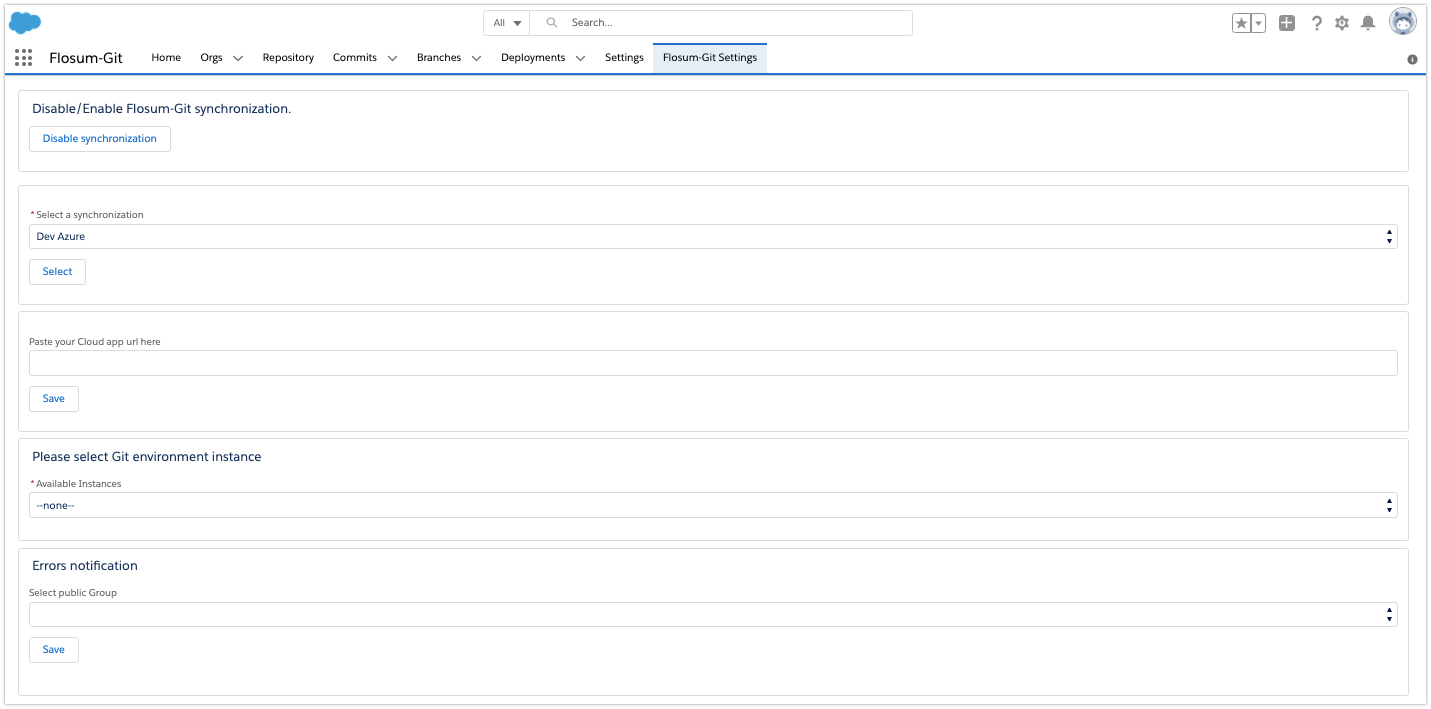Image resolution: width=1431 pixels, height=709 pixels.
Task: Open the 'Select a synchronization' dropdown
Action: 712,237
